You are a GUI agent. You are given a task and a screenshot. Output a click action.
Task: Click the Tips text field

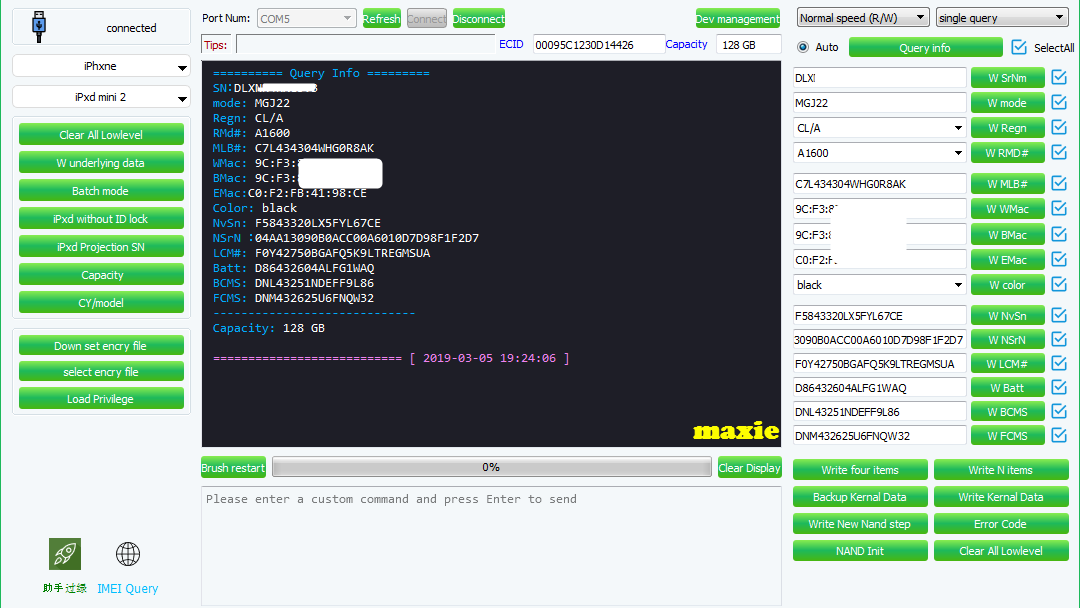(365, 45)
